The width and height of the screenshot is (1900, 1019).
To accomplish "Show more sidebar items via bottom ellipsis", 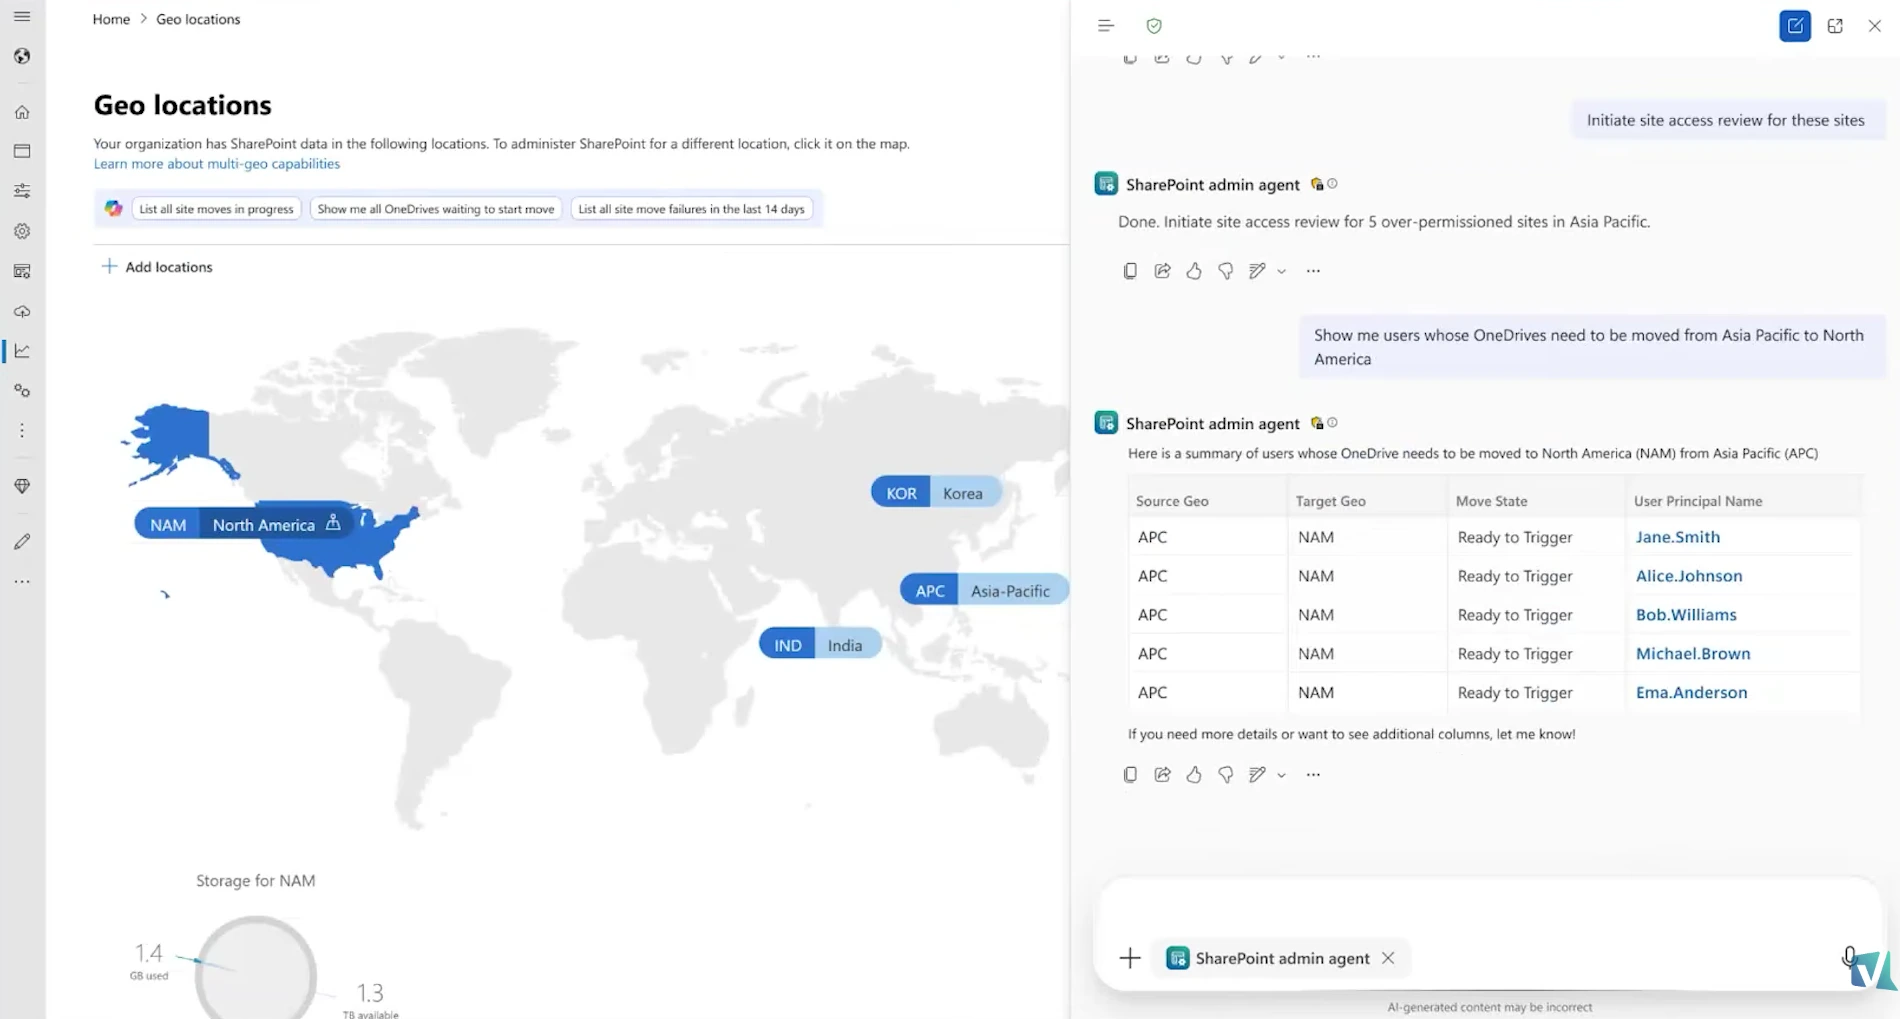I will click(22, 581).
